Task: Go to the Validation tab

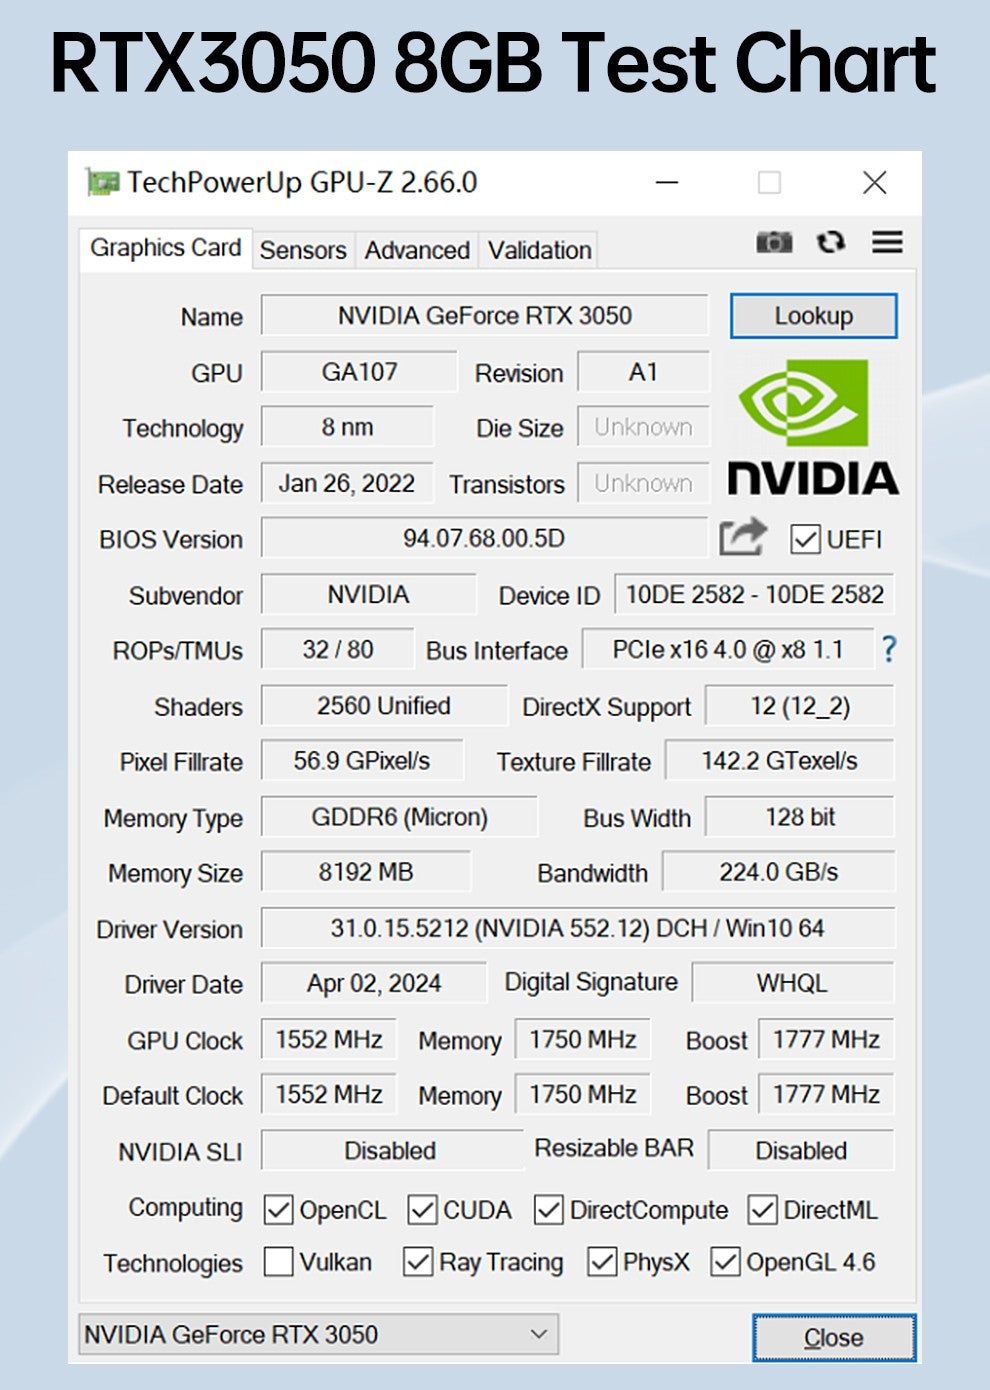Action: pos(540,250)
